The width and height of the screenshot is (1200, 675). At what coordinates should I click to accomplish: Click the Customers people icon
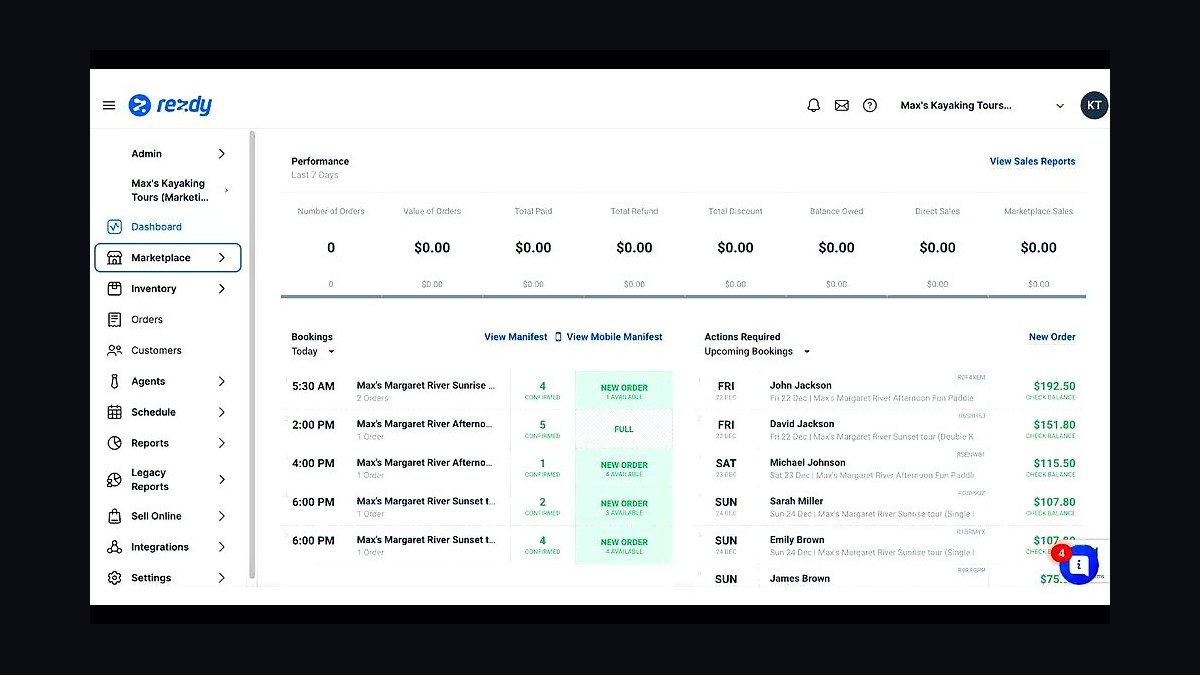click(x=114, y=351)
